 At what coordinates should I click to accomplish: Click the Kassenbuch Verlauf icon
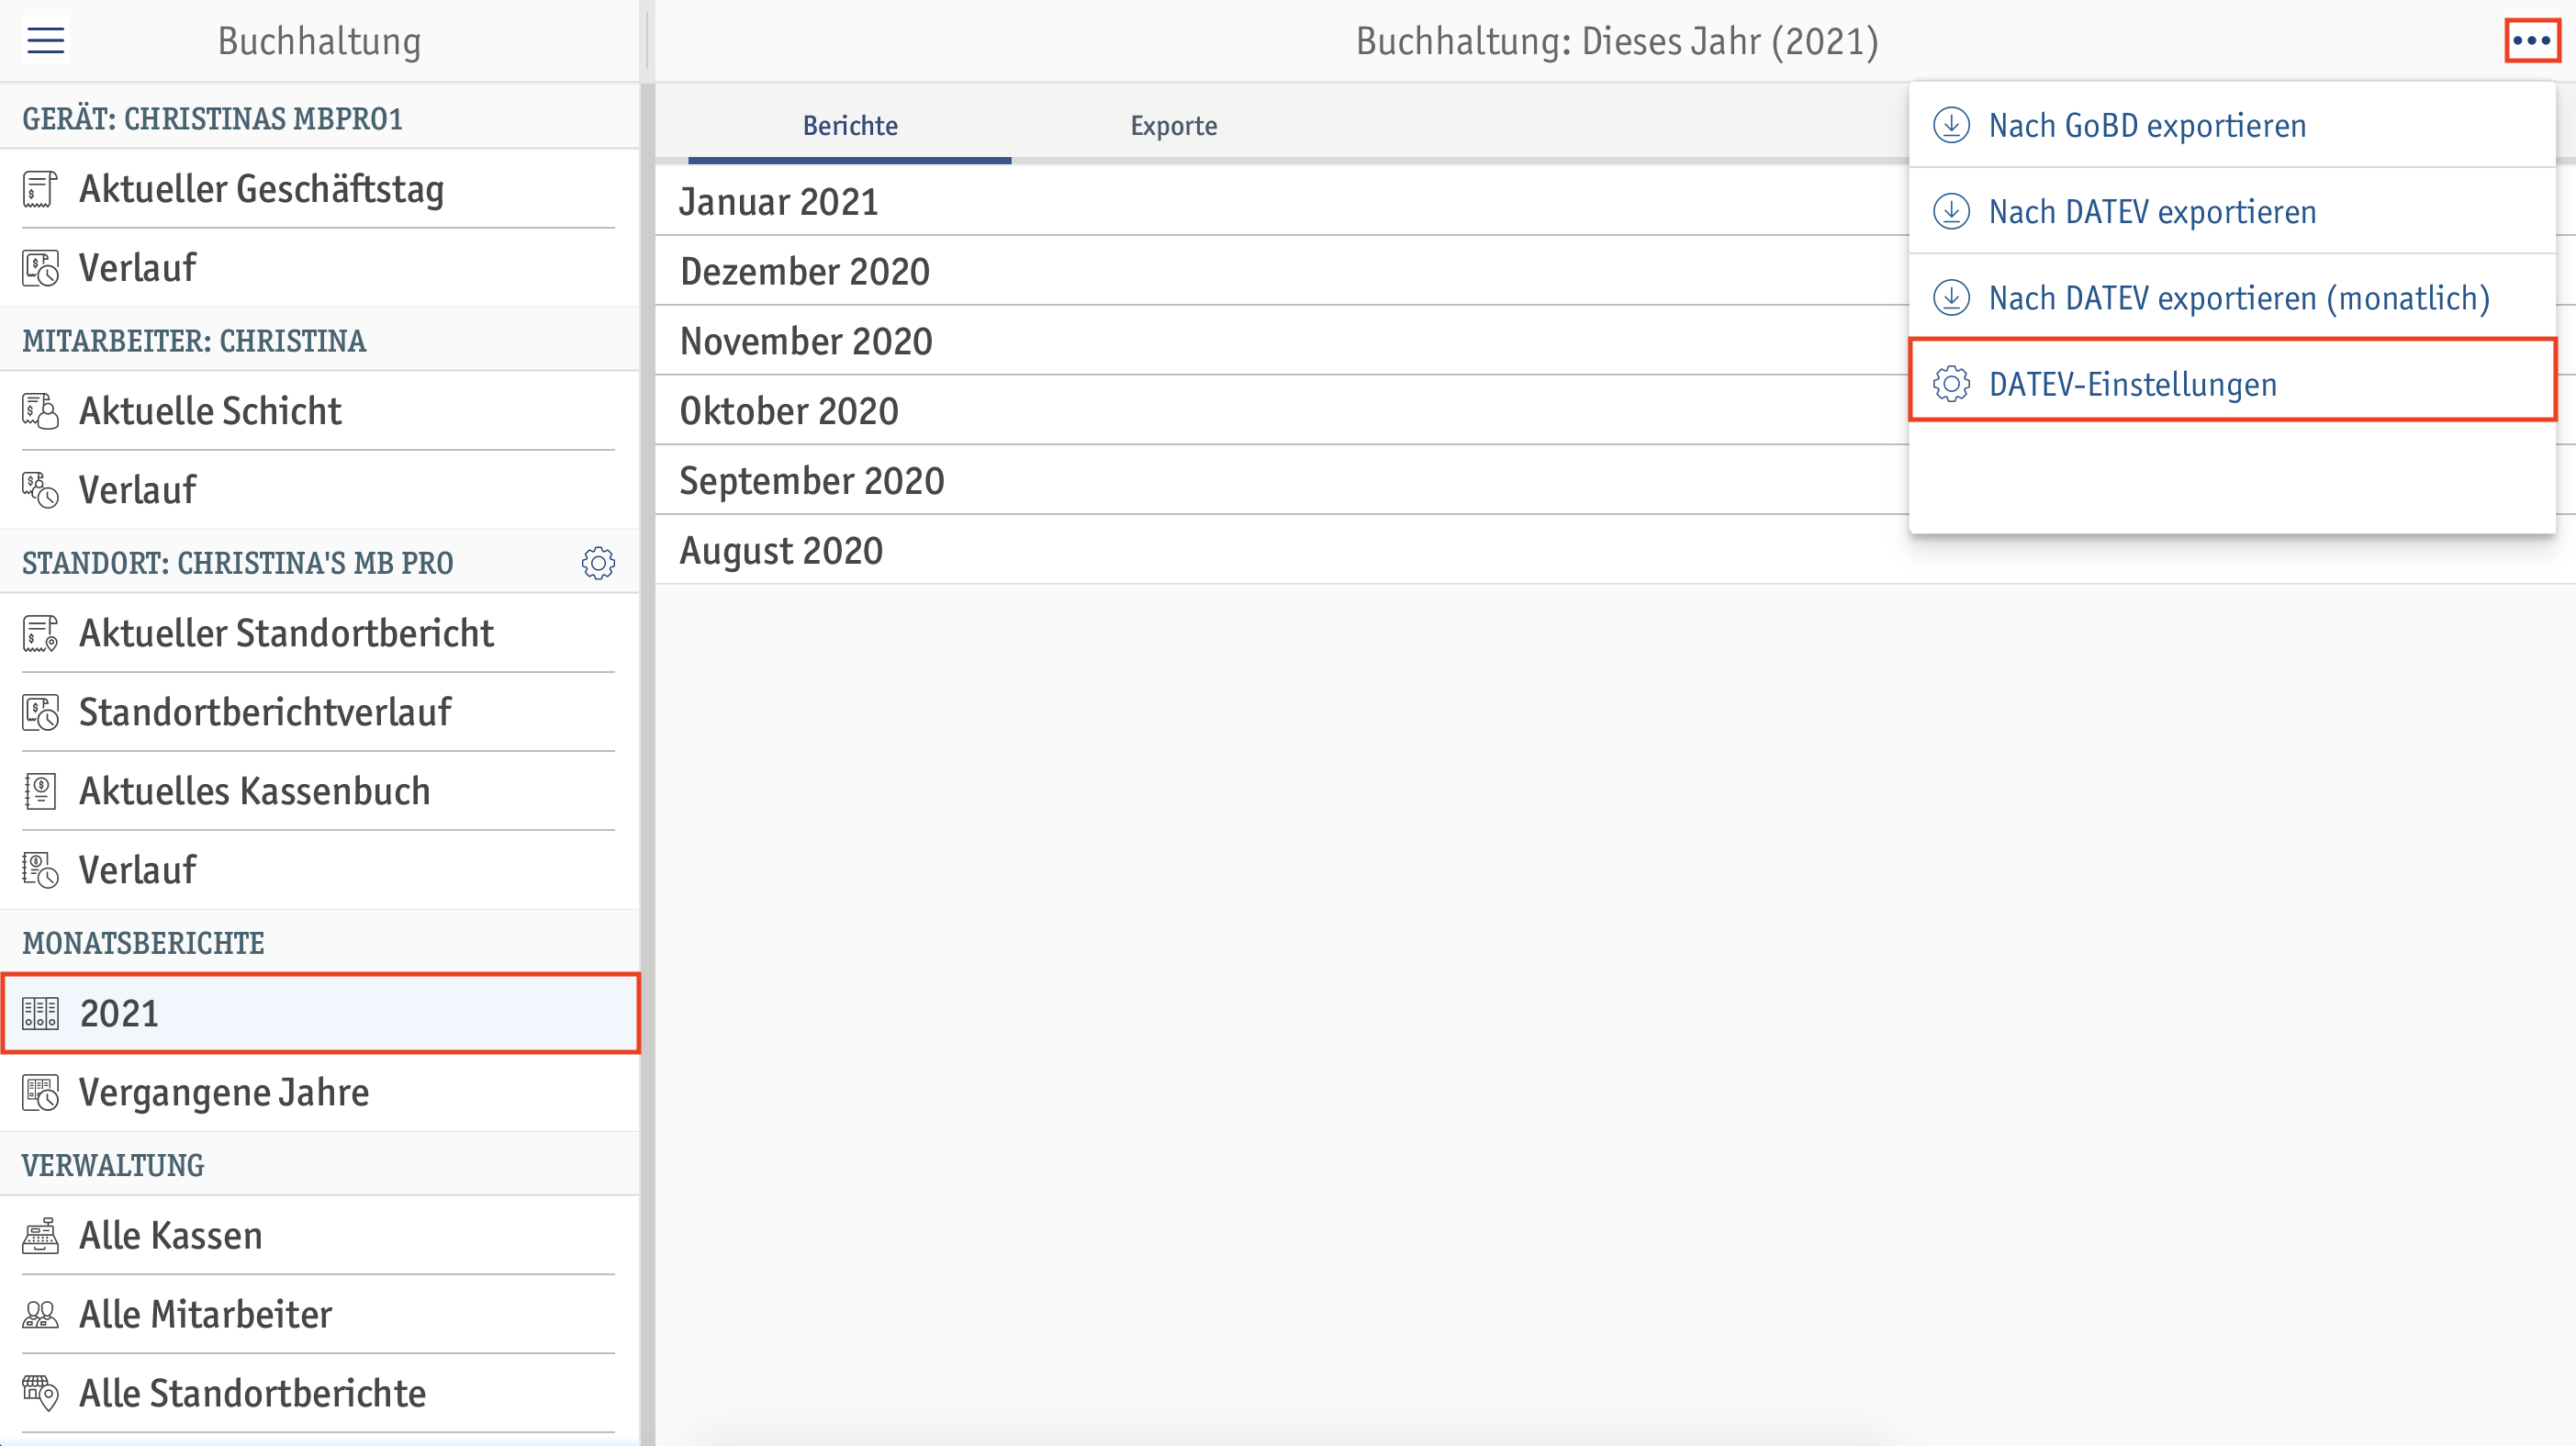40,870
